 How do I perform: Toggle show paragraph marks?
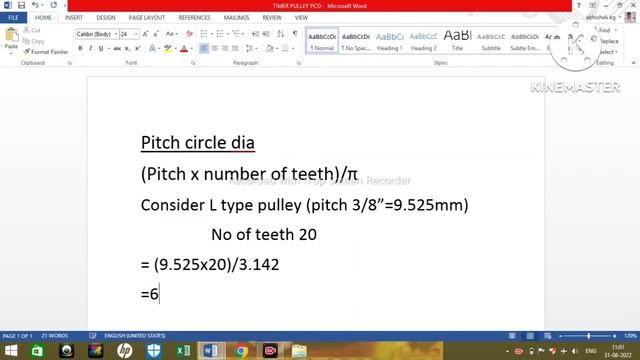295,34
